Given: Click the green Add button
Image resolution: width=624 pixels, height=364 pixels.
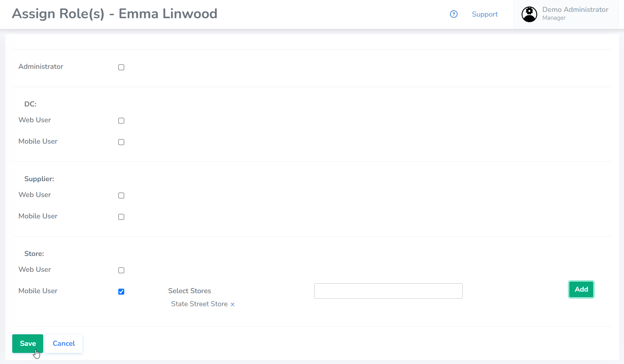Looking at the screenshot, I should (x=581, y=289).
